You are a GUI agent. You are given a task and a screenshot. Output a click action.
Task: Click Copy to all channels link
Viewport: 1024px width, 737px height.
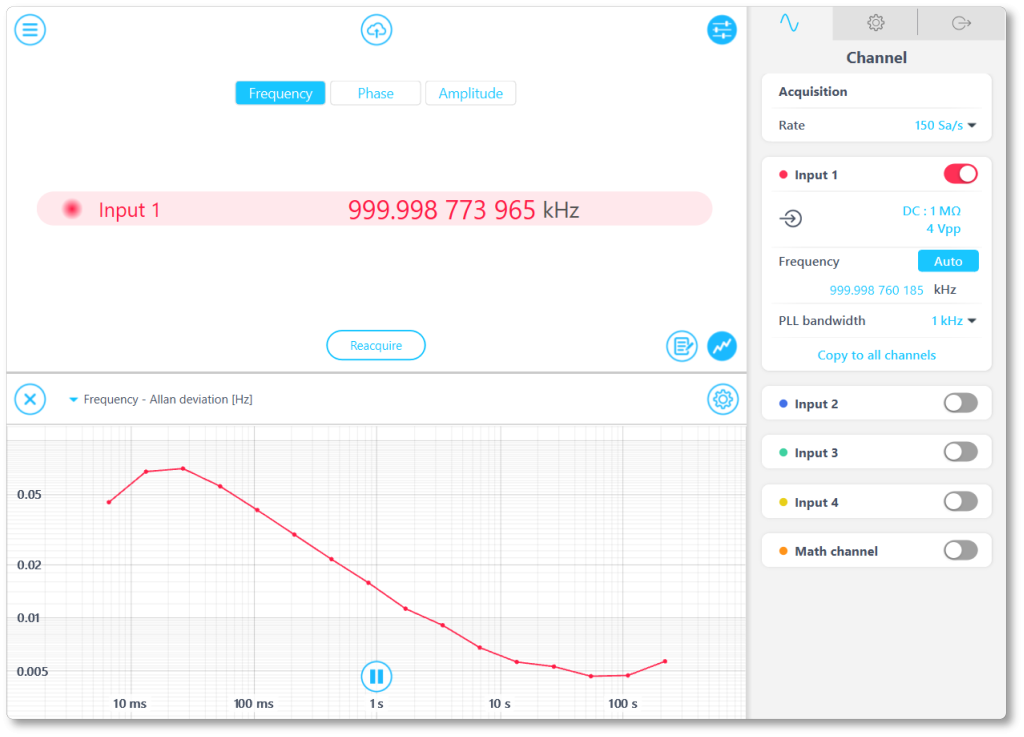tap(876, 355)
